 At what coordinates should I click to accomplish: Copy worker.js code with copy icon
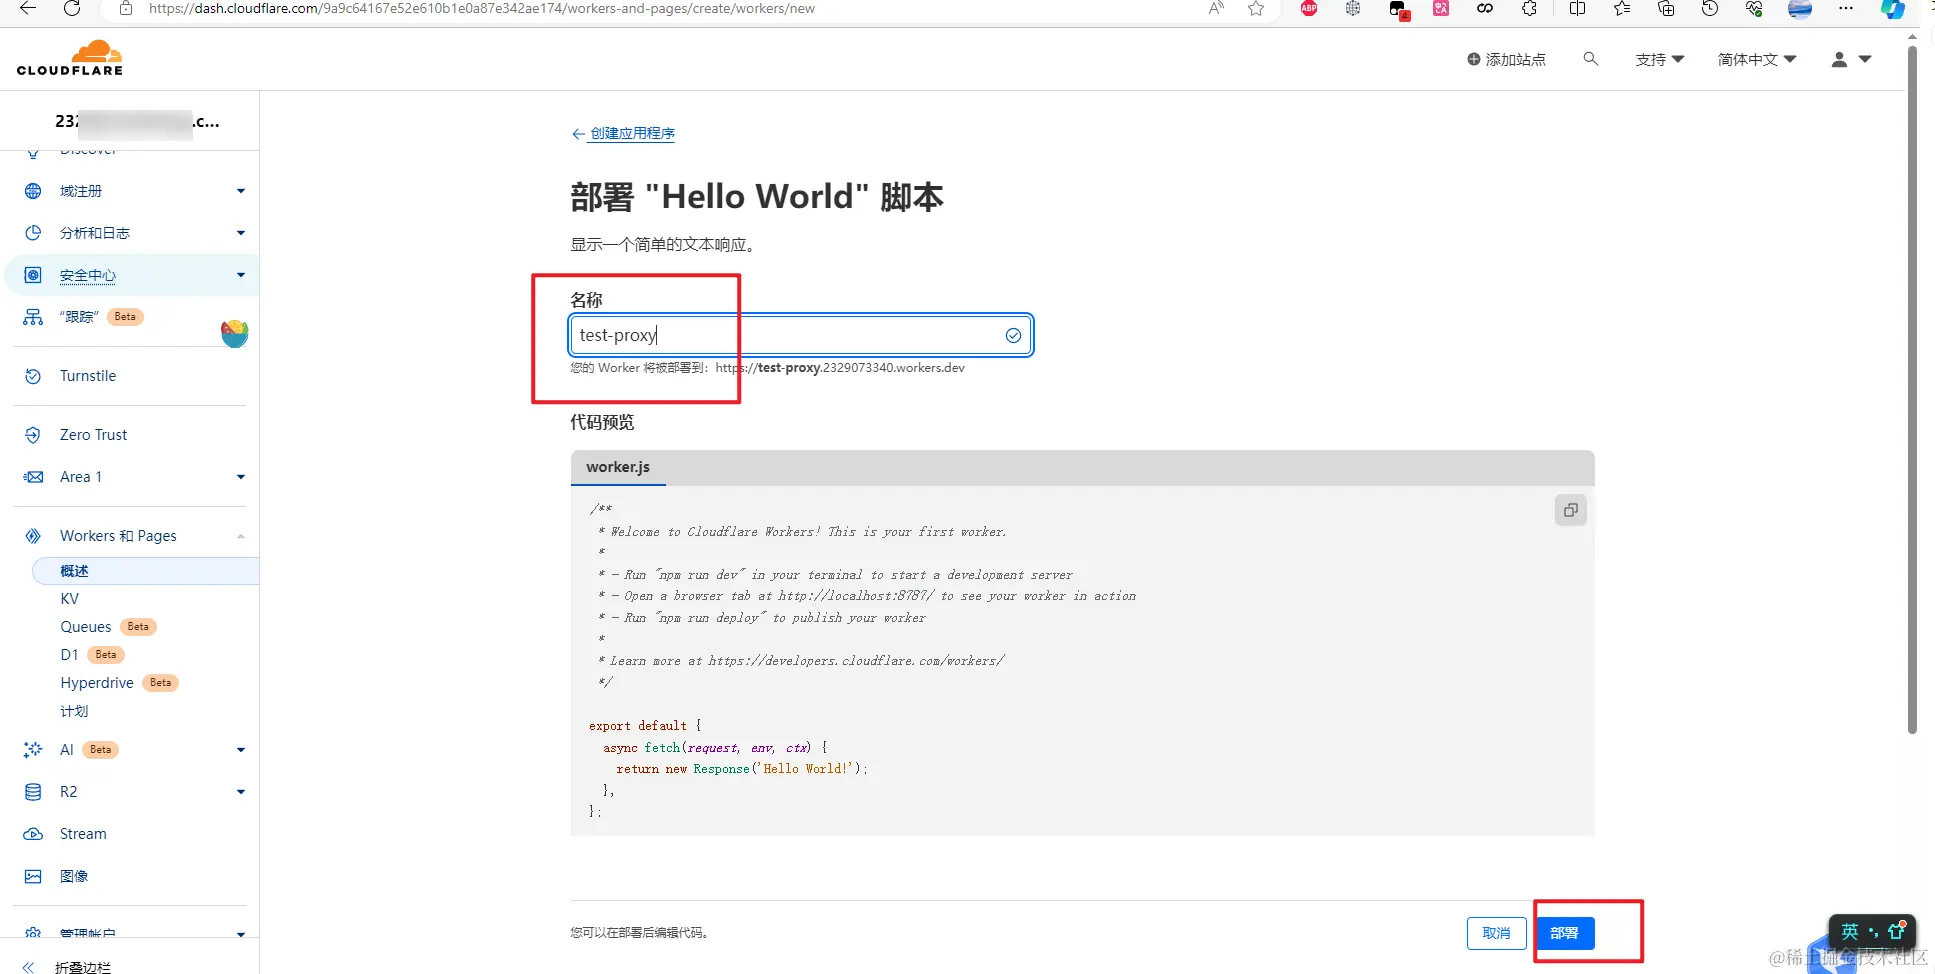pyautogui.click(x=1571, y=510)
